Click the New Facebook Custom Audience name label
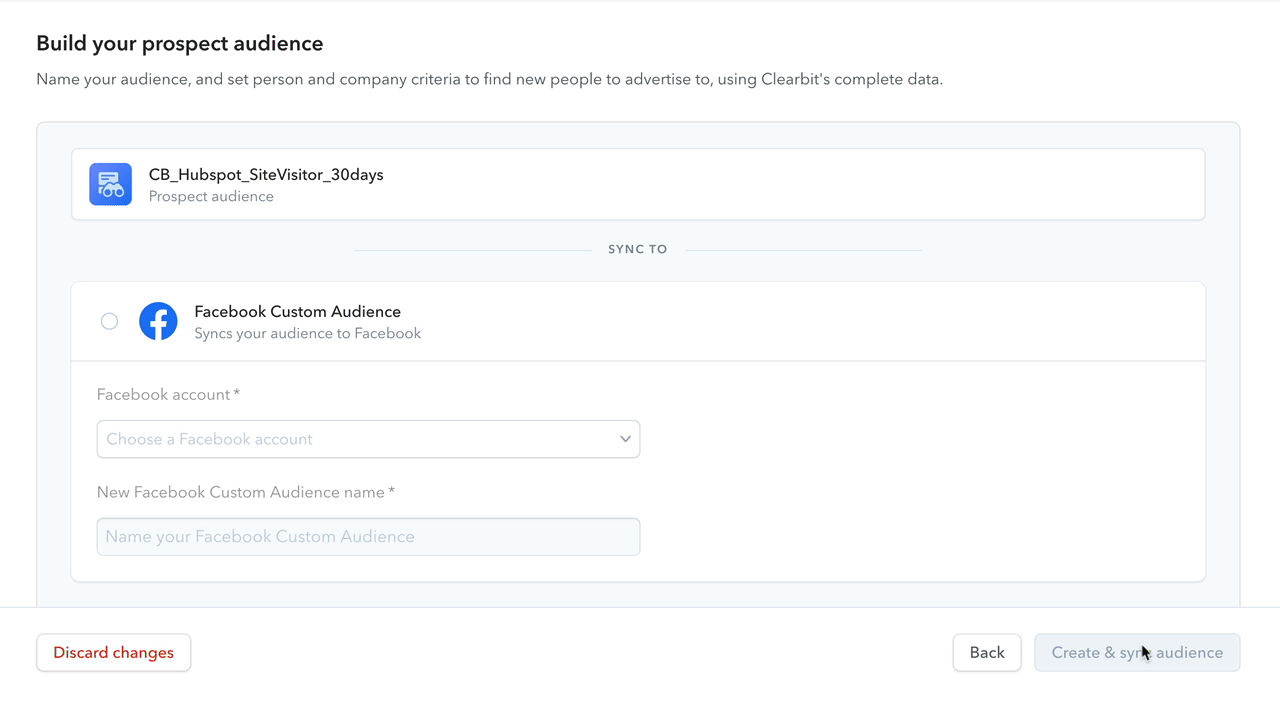1280x720 pixels. coord(240,493)
